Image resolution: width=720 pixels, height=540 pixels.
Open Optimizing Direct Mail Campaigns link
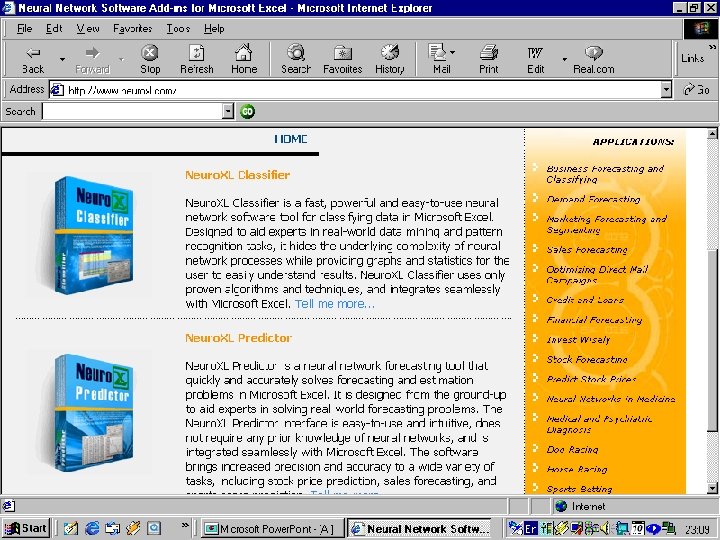597,275
